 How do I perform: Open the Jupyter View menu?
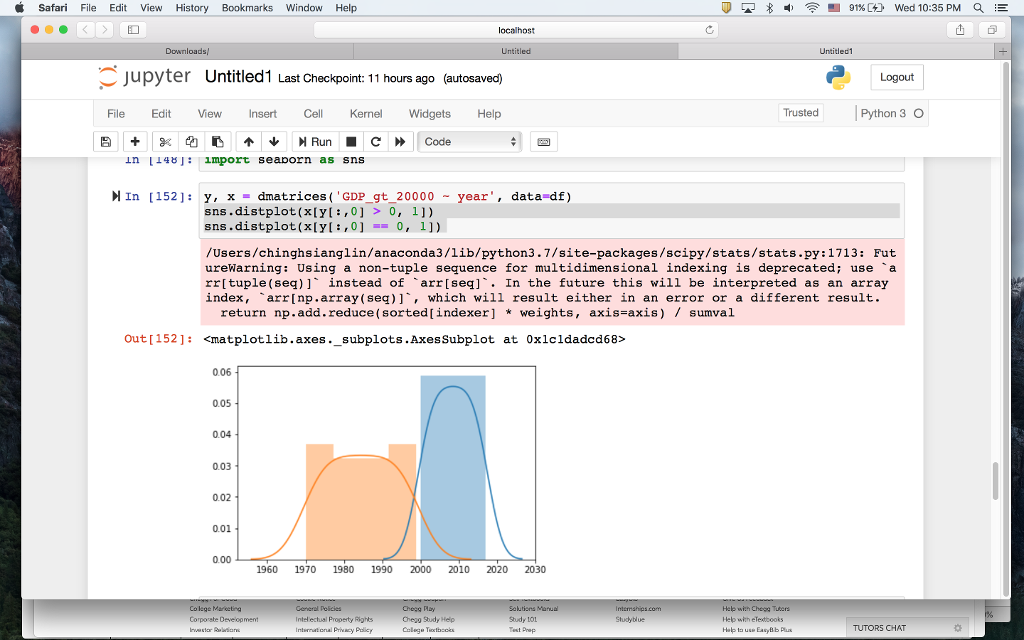pyautogui.click(x=210, y=114)
